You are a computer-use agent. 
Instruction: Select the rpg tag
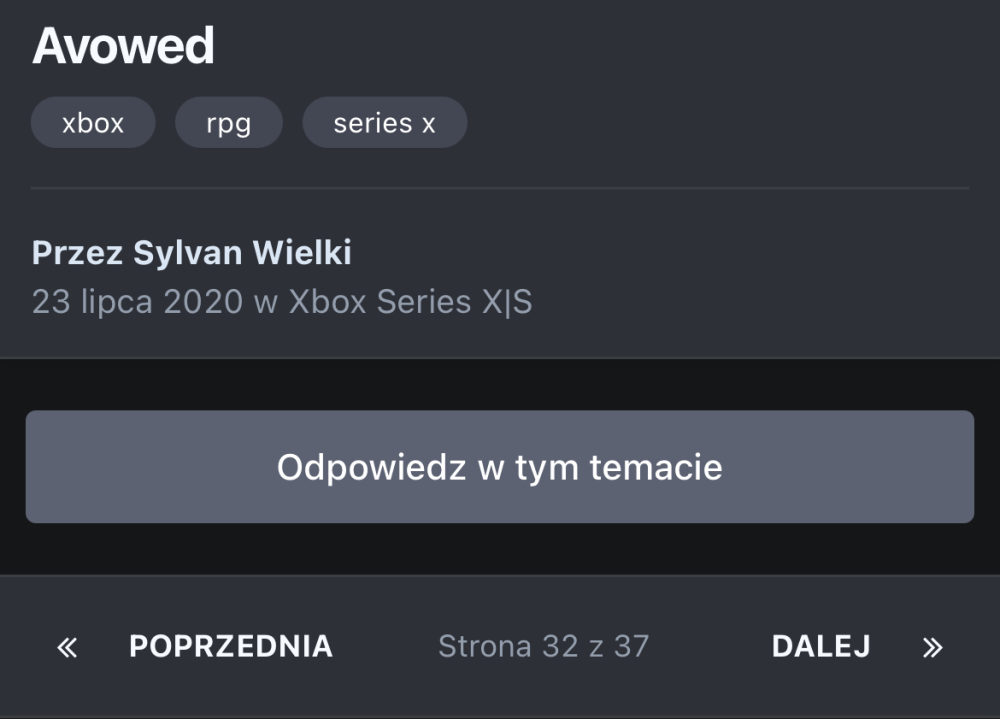coord(228,123)
